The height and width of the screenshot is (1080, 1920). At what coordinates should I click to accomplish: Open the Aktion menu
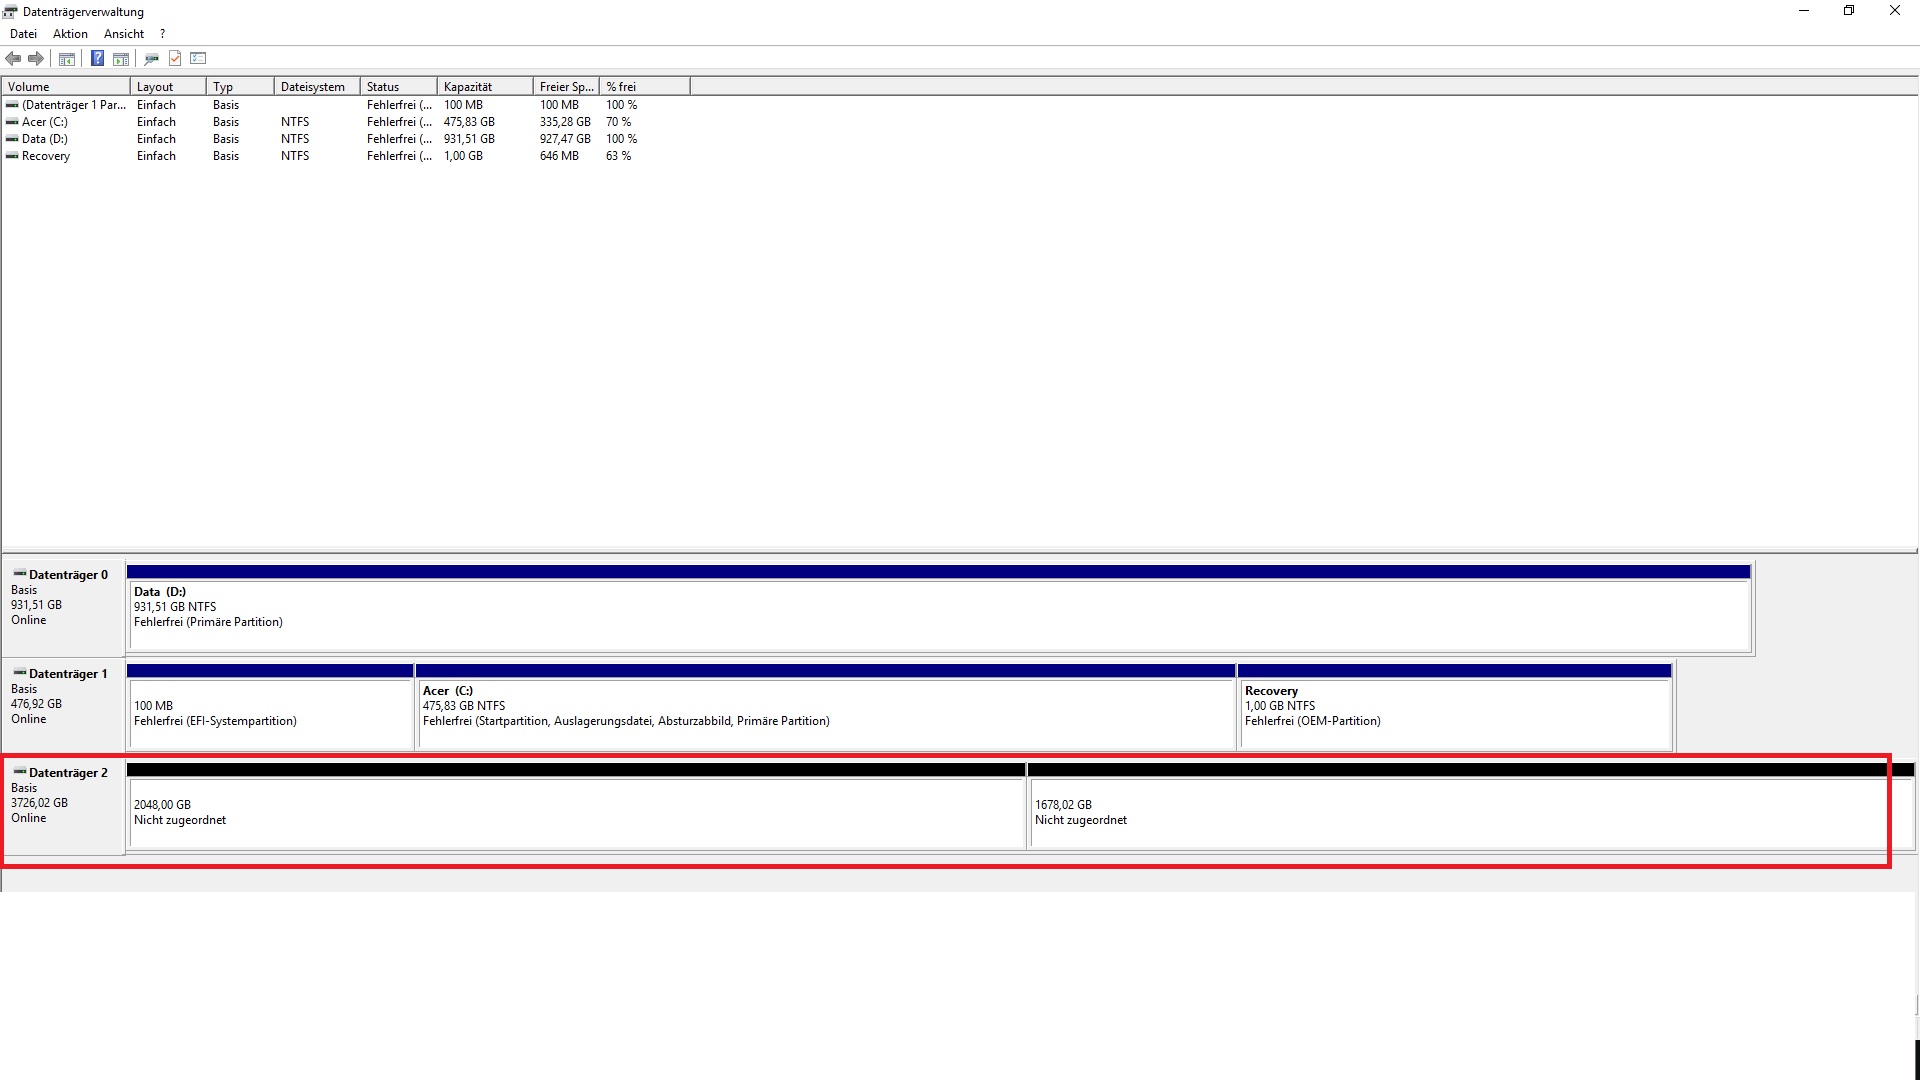(70, 34)
